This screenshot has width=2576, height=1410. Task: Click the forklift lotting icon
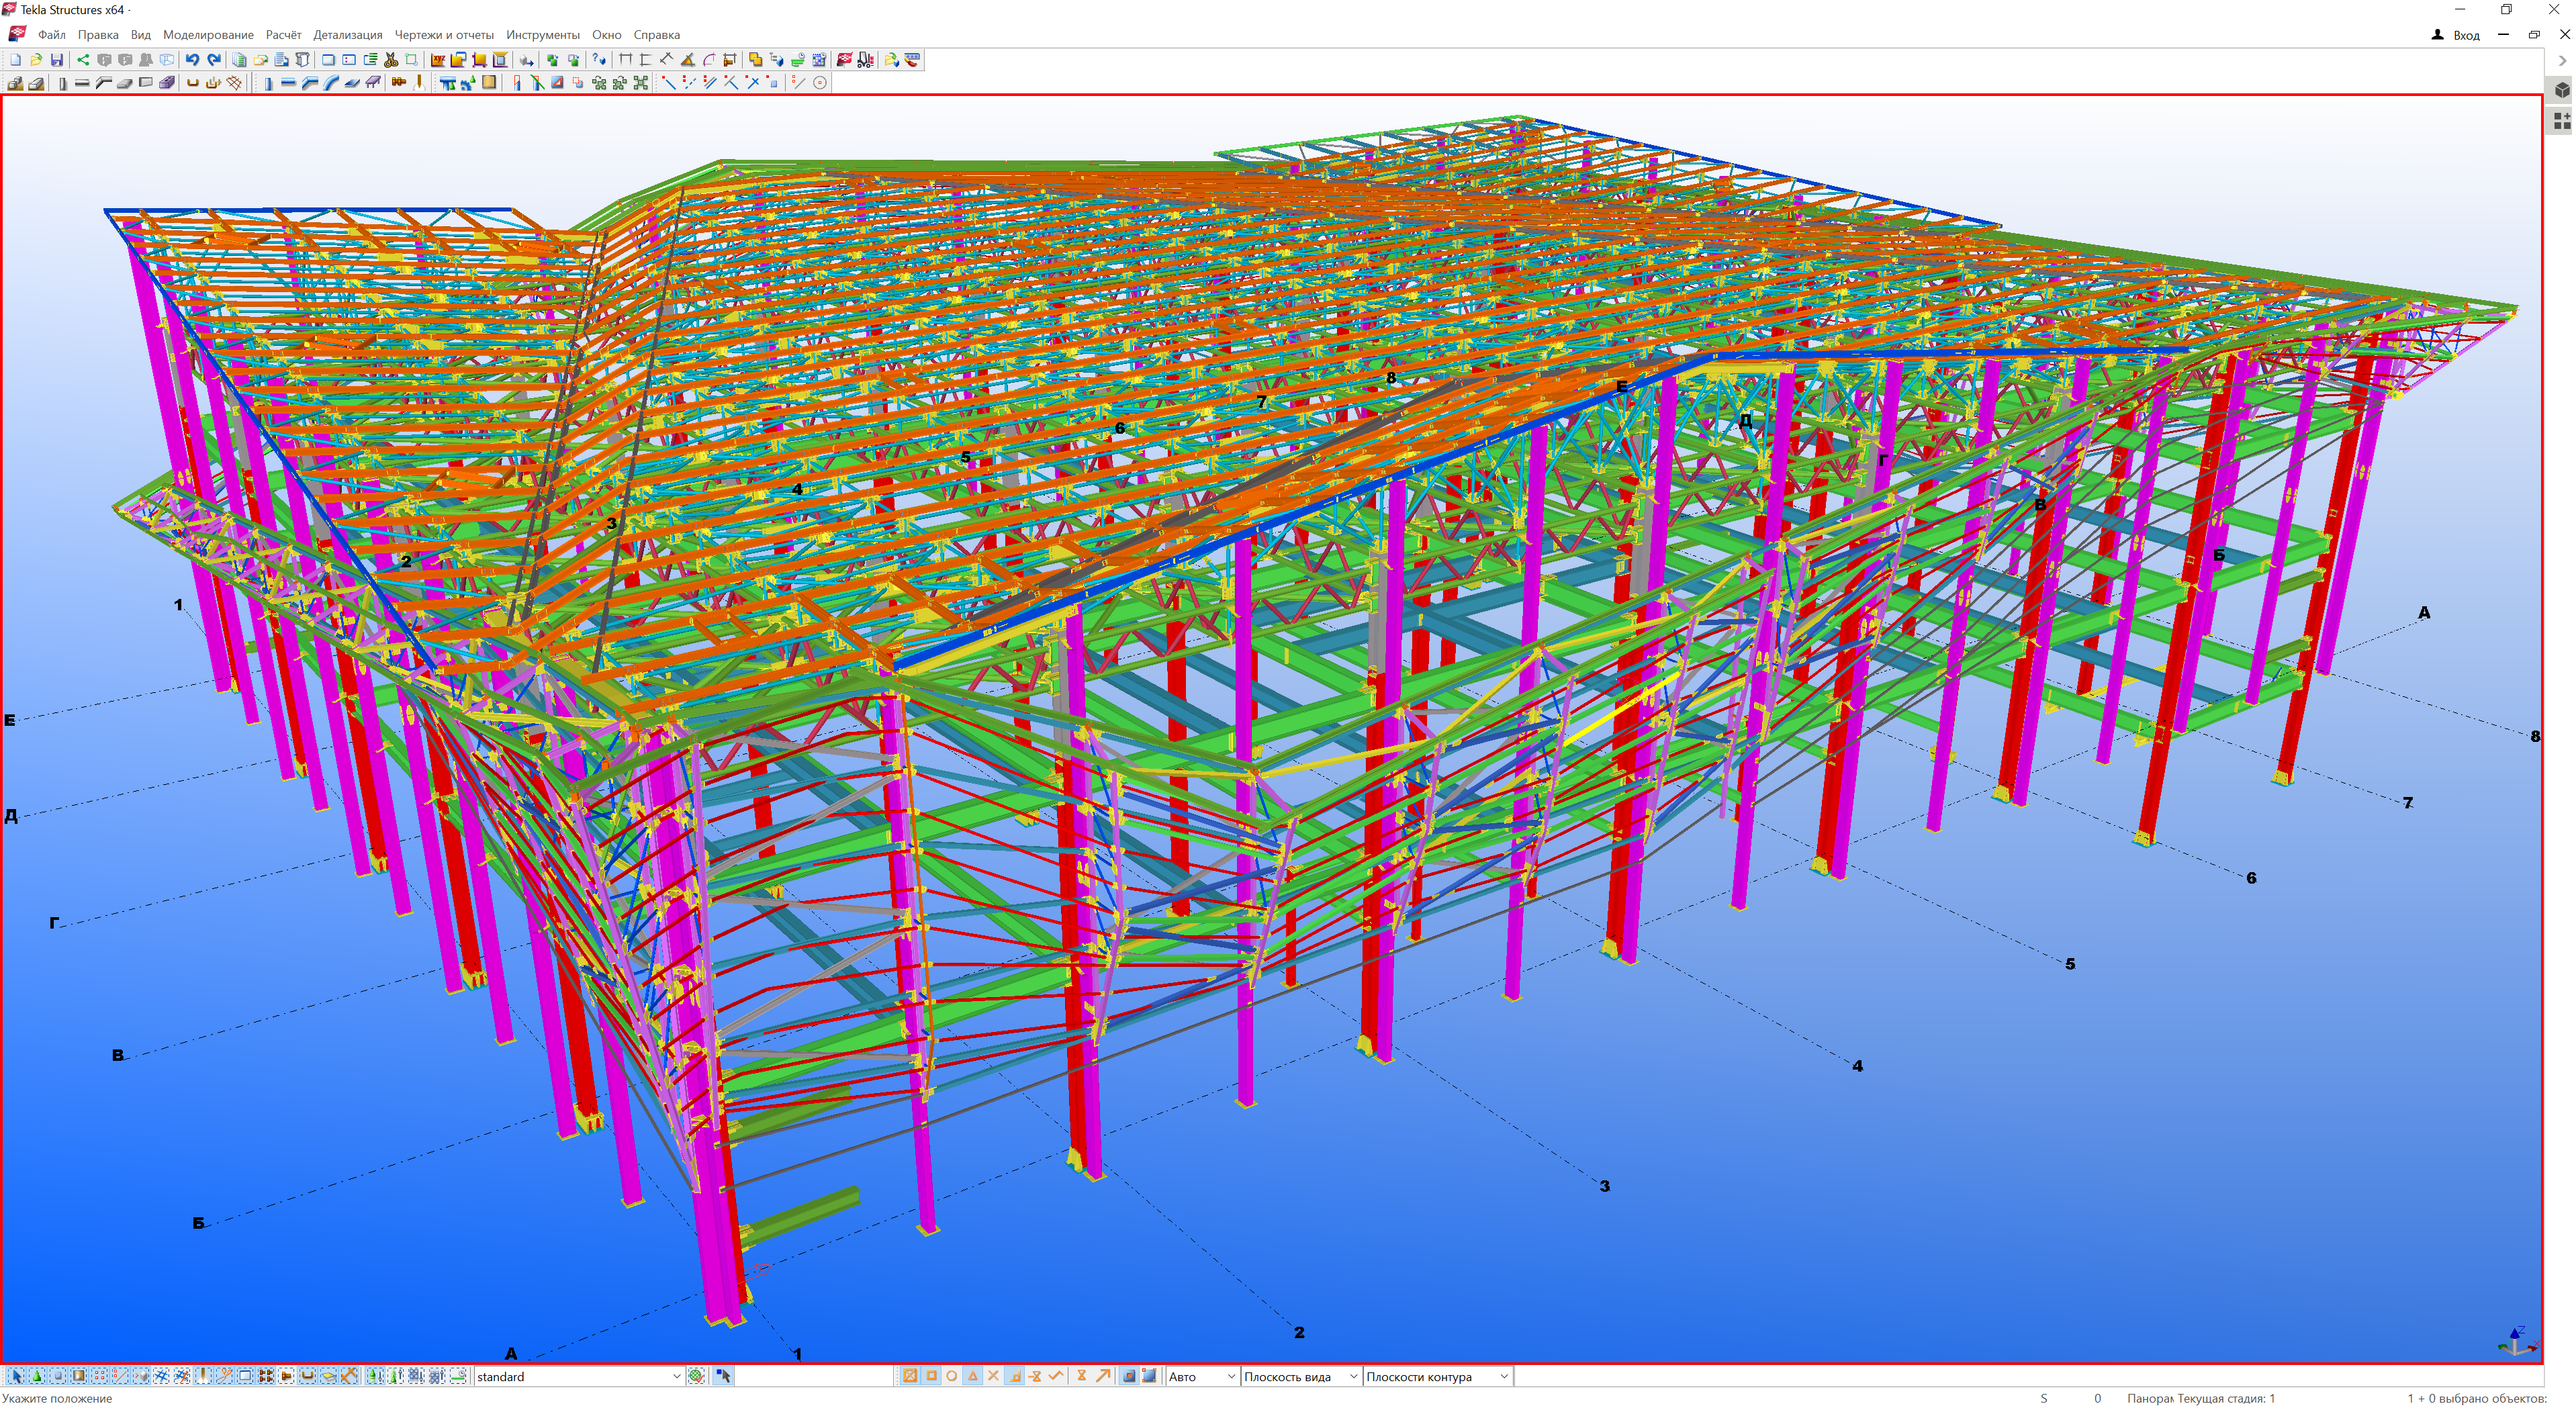coord(865,60)
